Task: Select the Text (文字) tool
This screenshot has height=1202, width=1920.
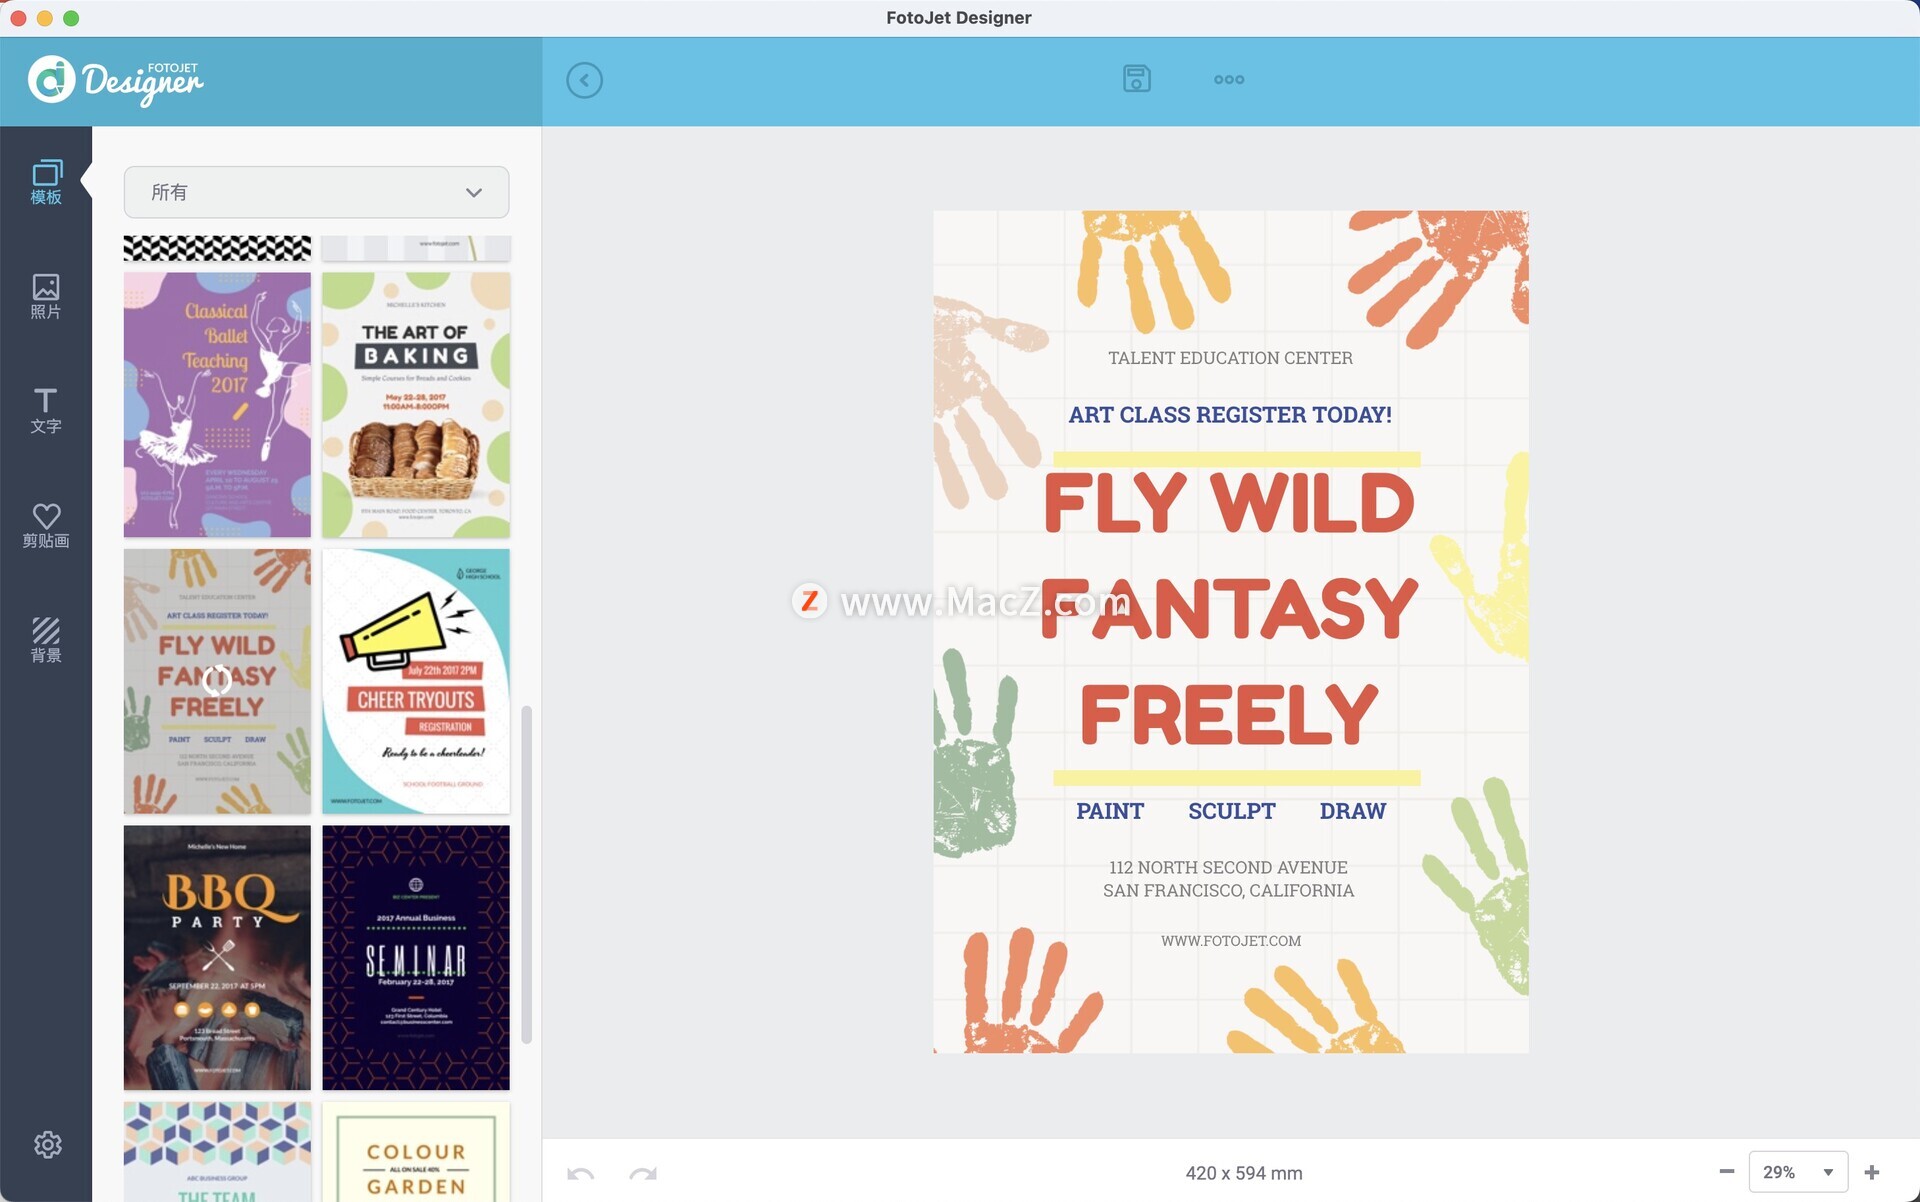Action: pos(46,411)
